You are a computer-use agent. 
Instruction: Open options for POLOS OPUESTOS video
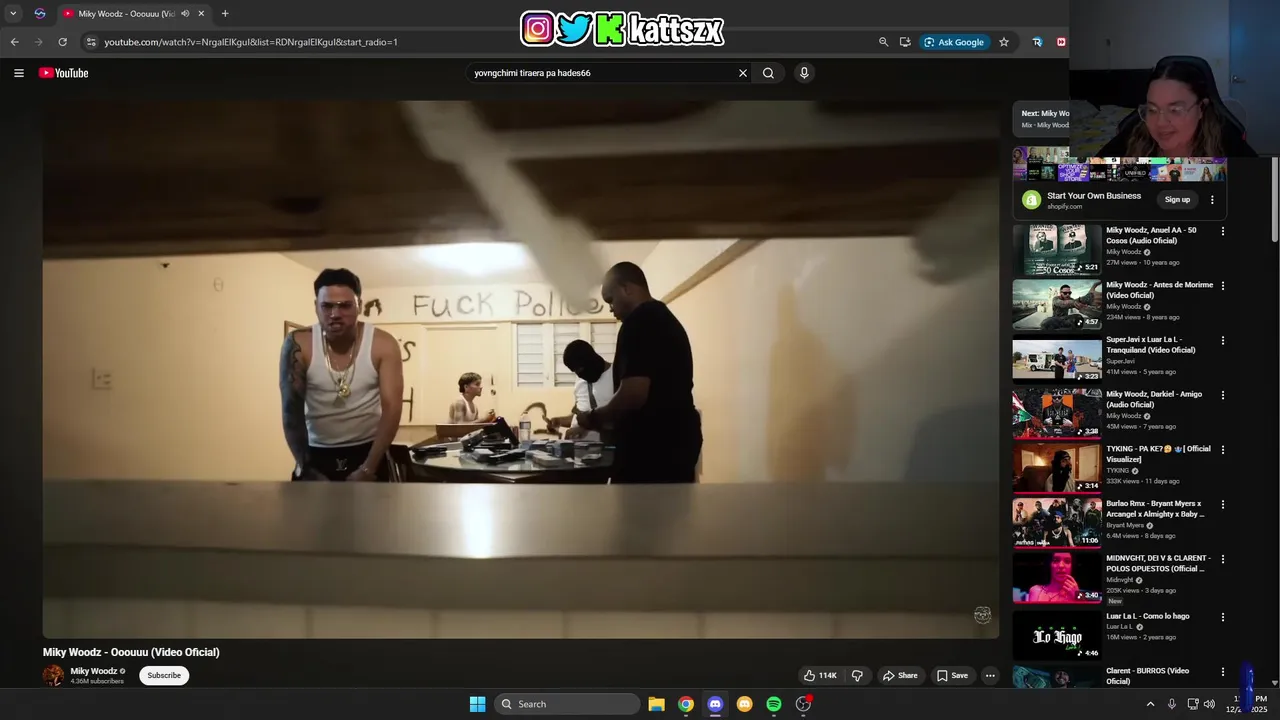(1222, 559)
